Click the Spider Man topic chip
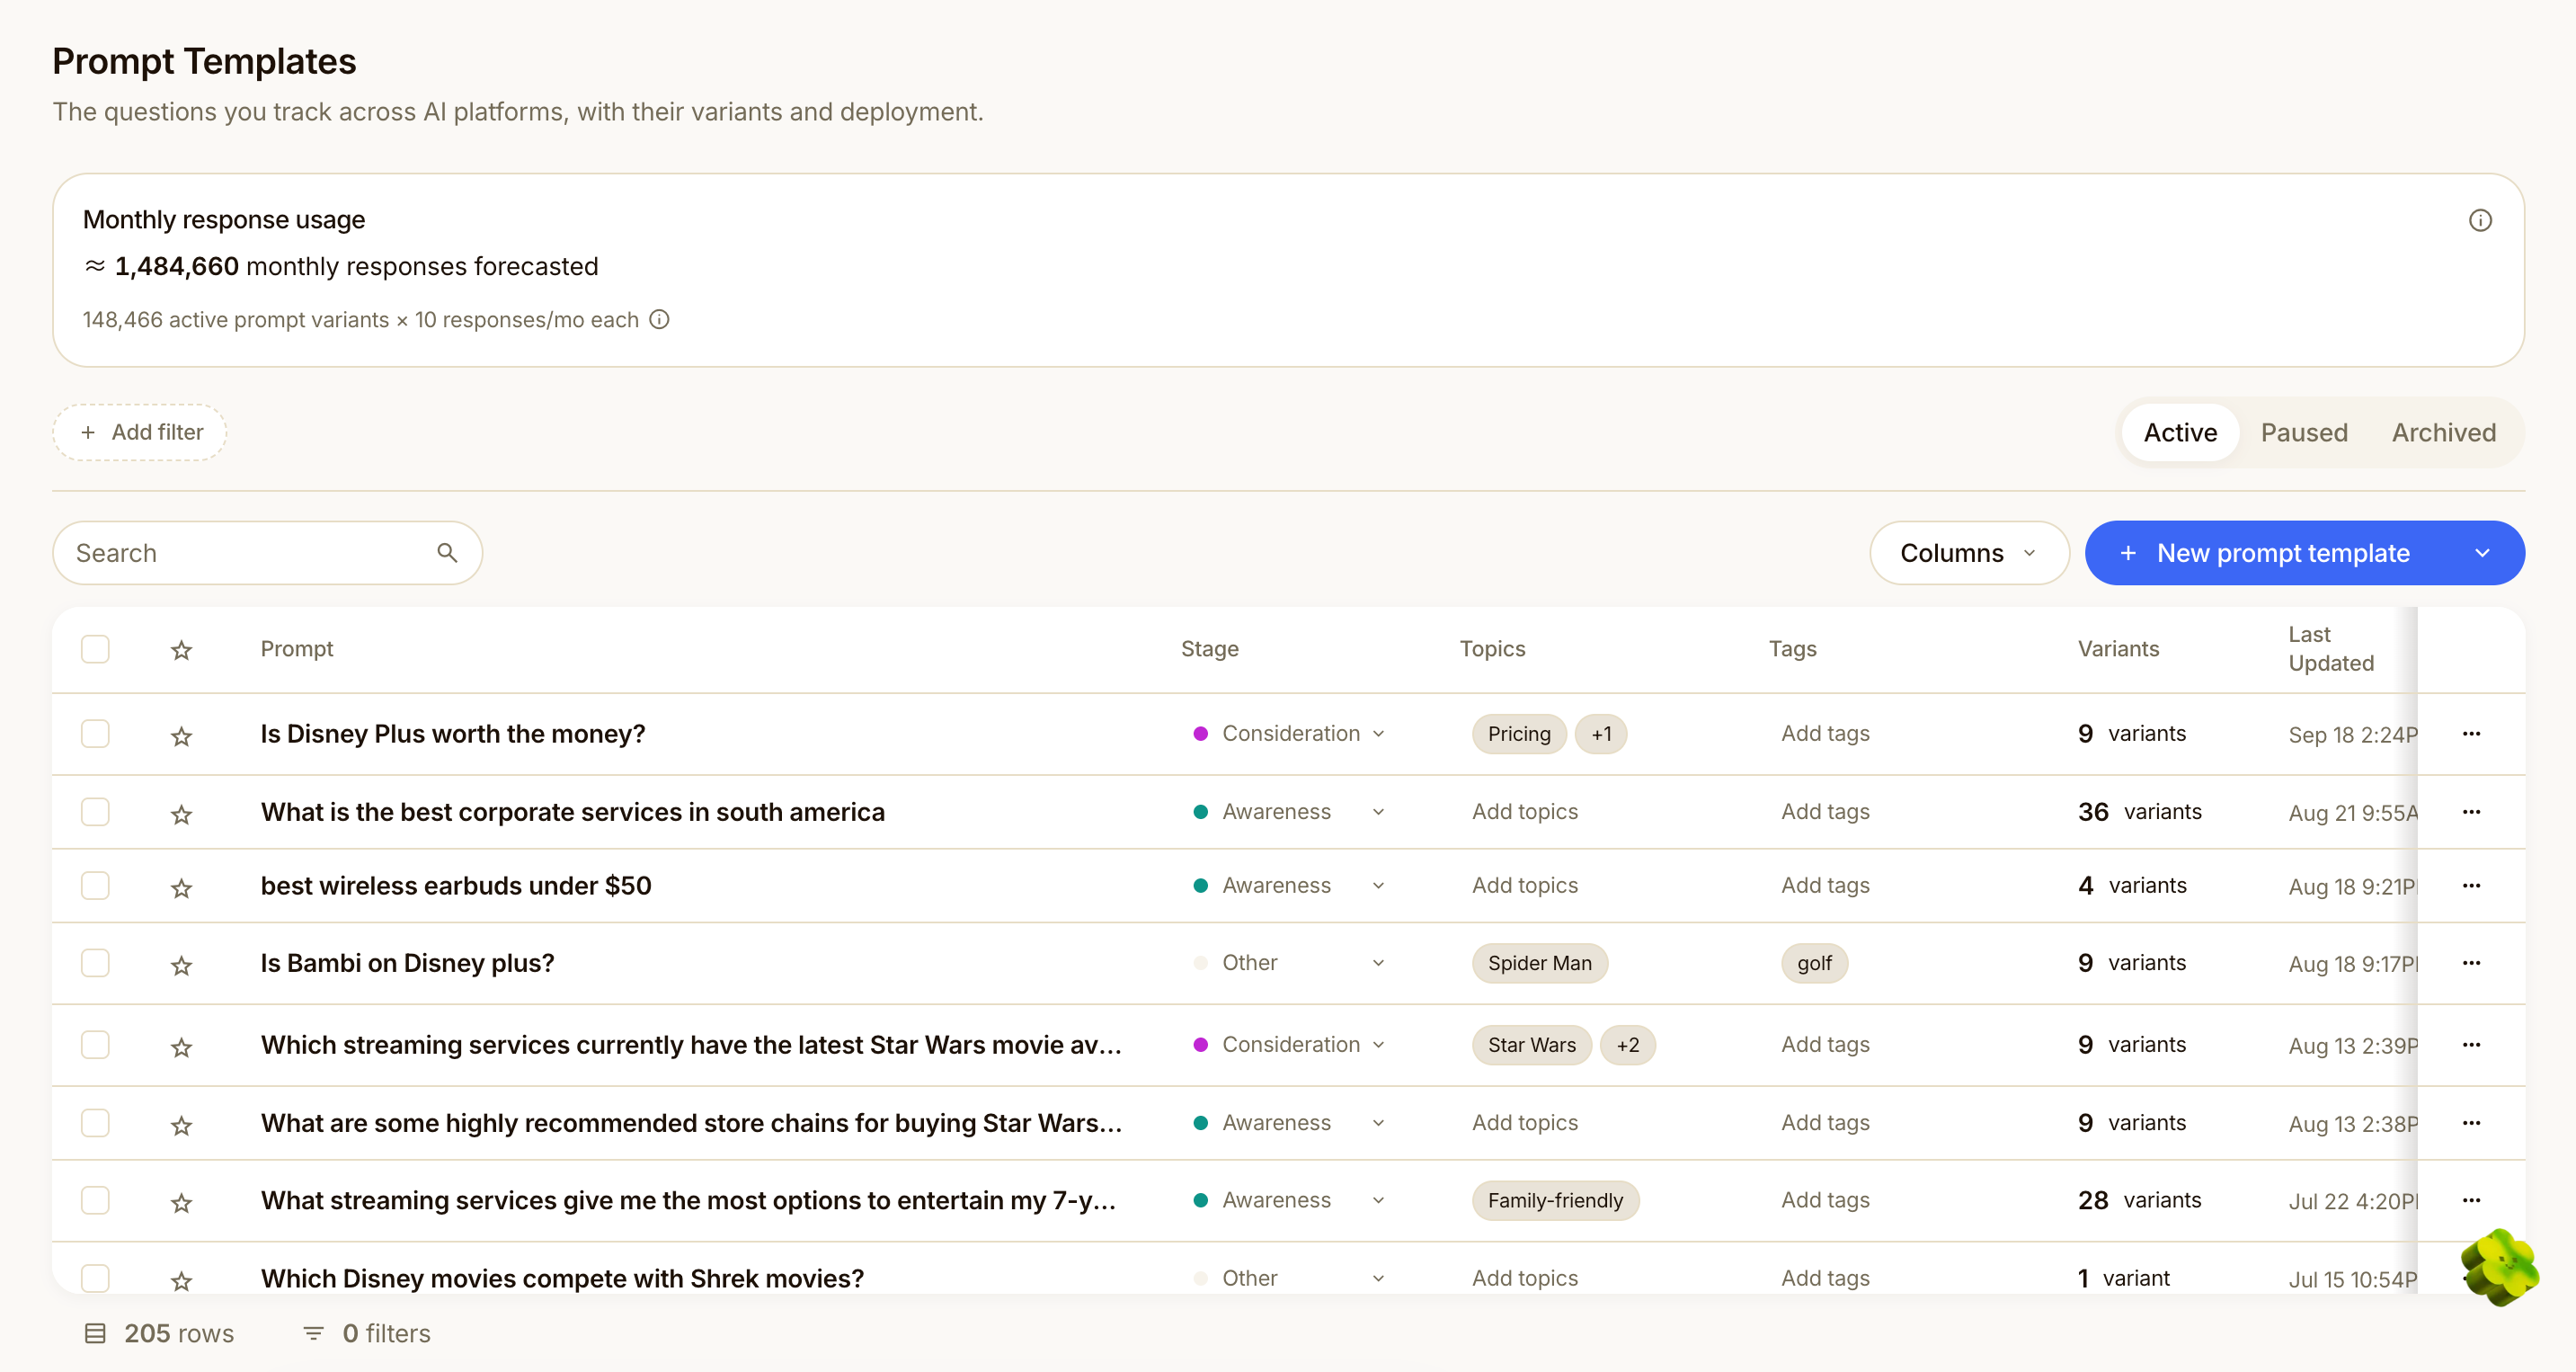This screenshot has width=2576, height=1372. pyautogui.click(x=1539, y=963)
